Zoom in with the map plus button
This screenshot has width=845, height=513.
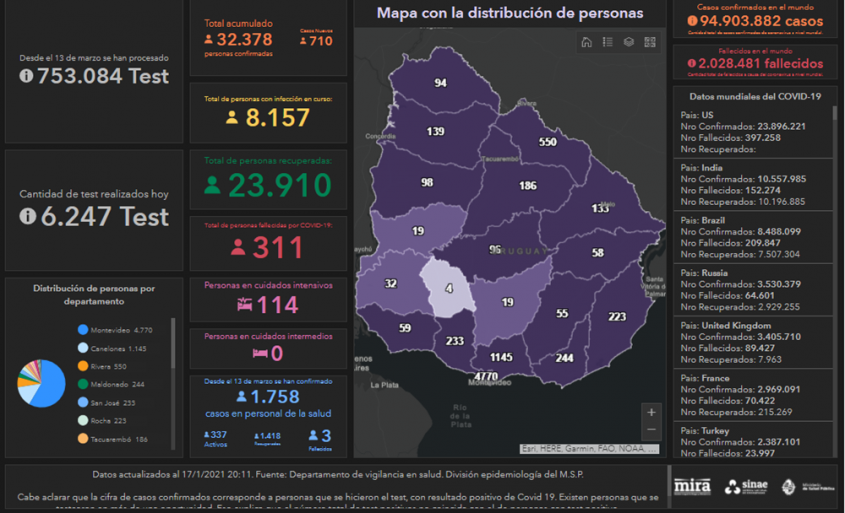[651, 412]
